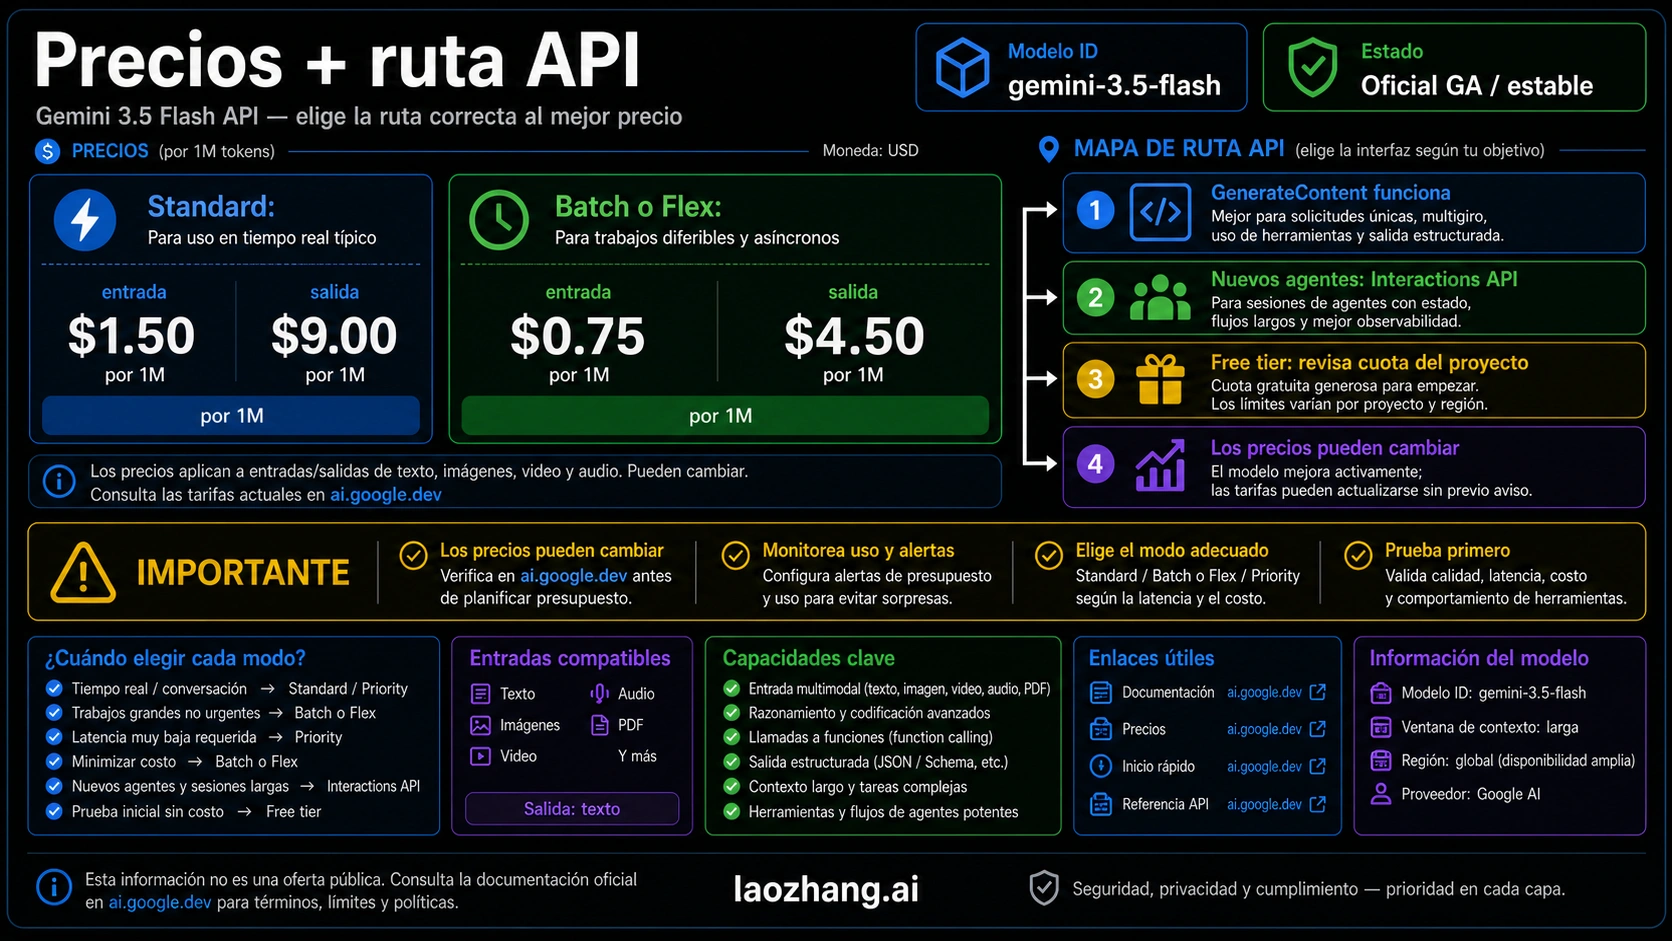Toggle the 'Minimizar costo' checkmark
Screen dimensions: 1672x941
54,762
